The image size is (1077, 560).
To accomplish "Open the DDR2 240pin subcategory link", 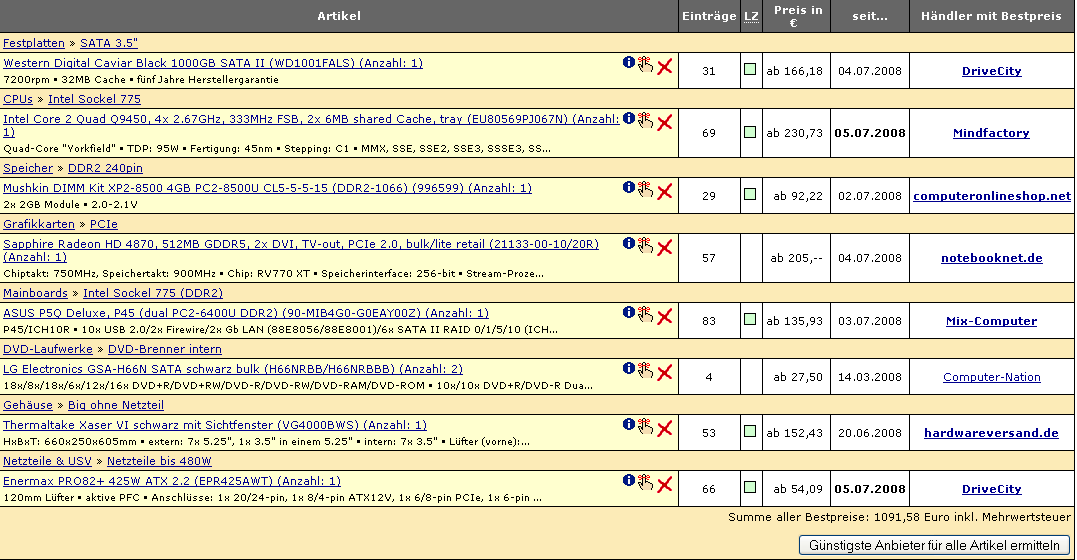I will click(105, 168).
